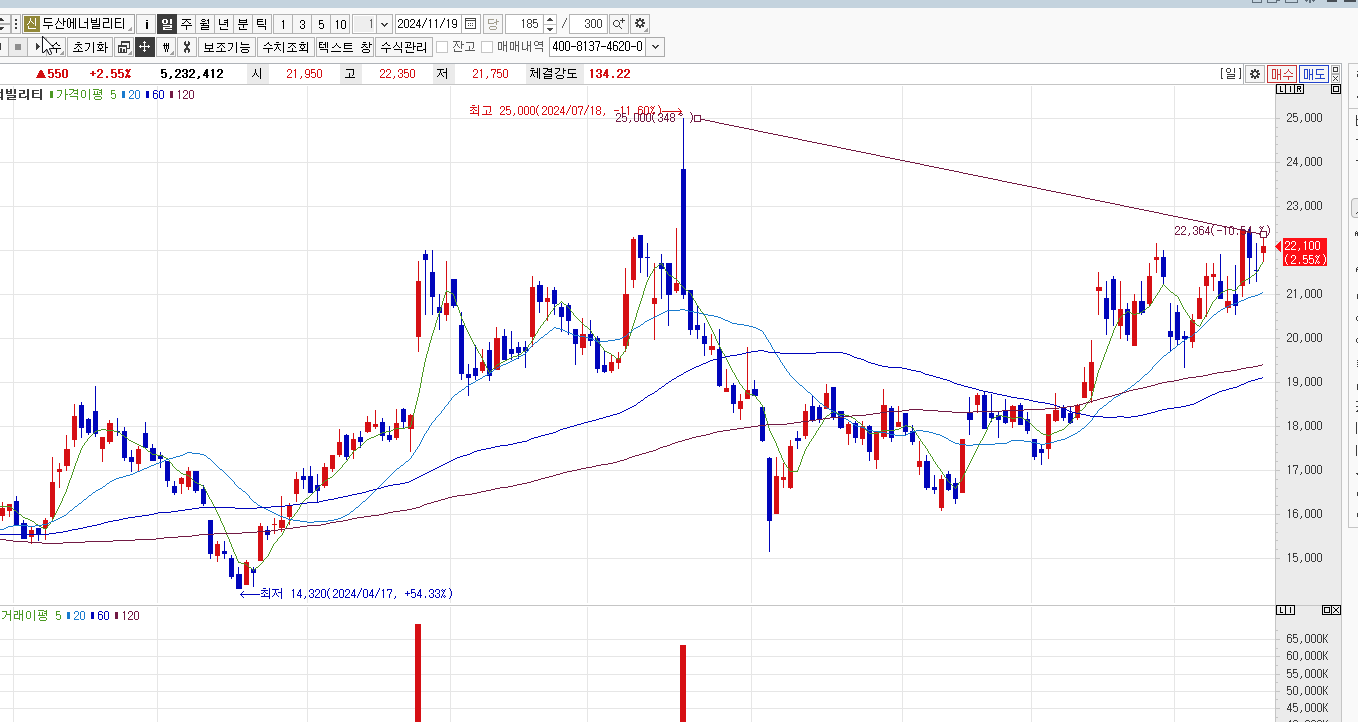Click the crosshair cursor tool icon

coord(145,47)
